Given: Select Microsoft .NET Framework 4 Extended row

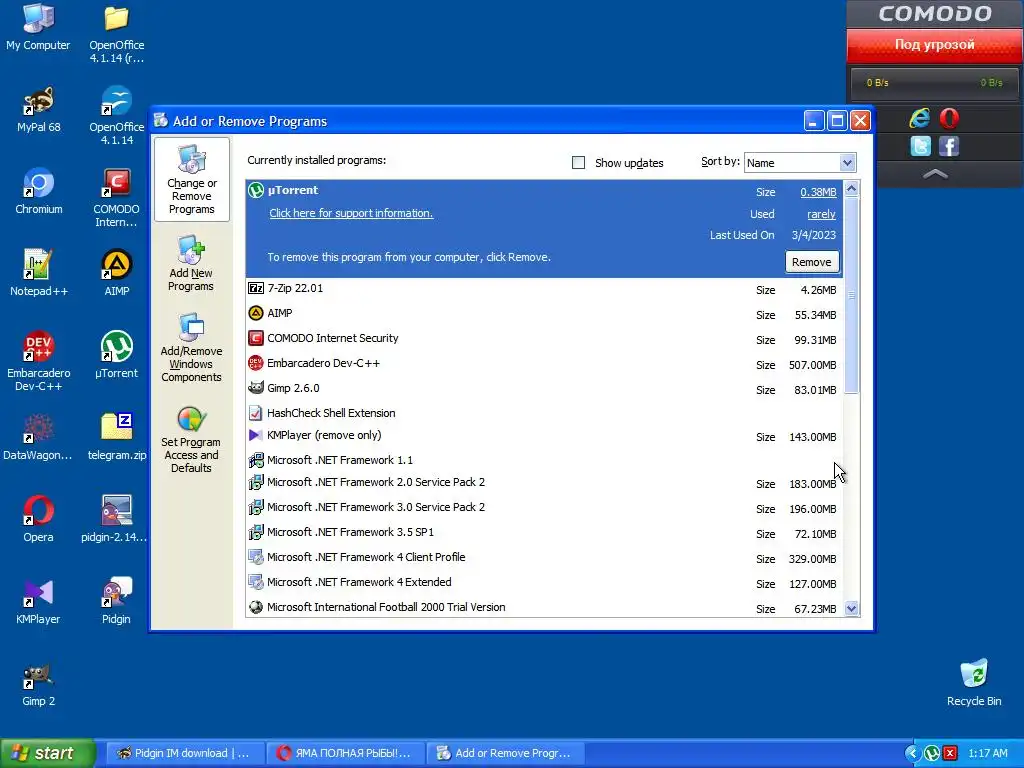Looking at the screenshot, I should click(x=545, y=582).
